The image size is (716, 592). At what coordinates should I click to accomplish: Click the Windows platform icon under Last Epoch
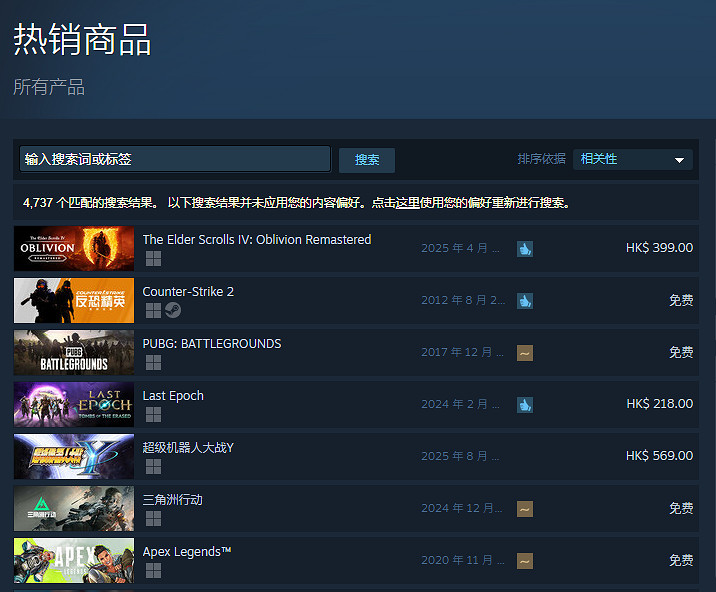[153, 414]
